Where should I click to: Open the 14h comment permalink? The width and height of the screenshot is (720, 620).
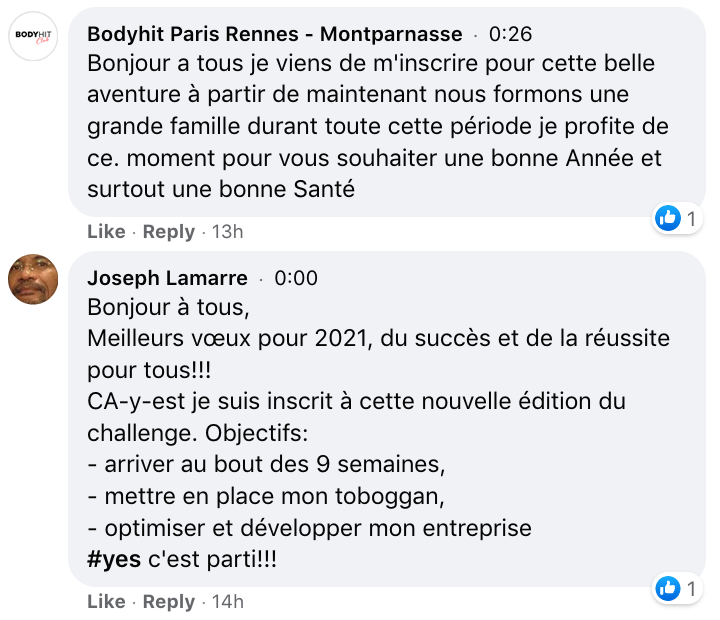[227, 602]
